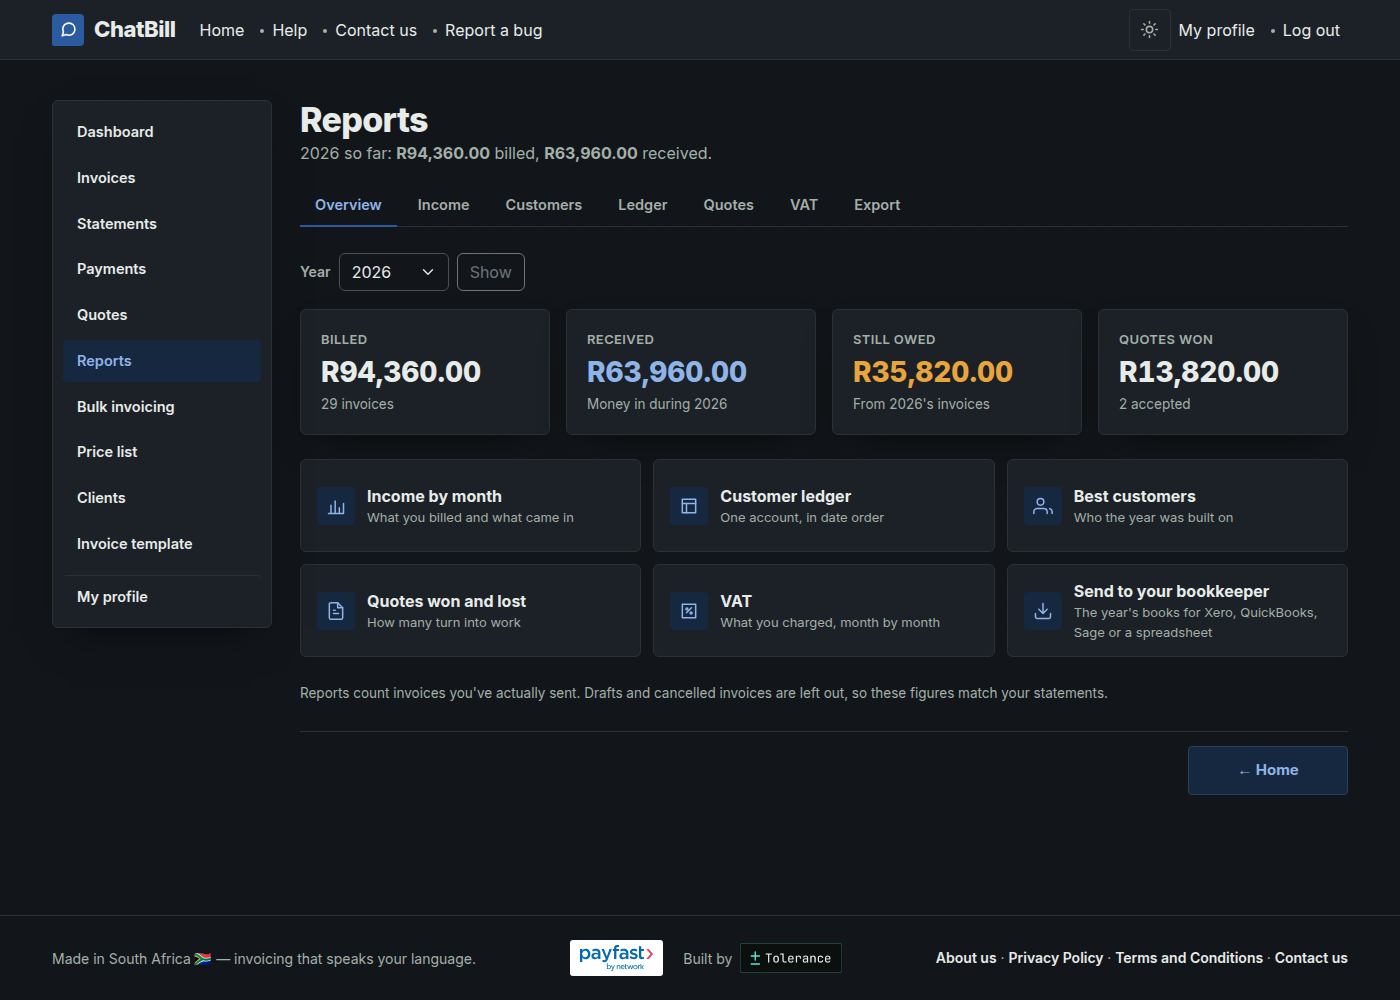Click the "29 invoices" text
Viewport: 1400px width, 1000px height.
[x=357, y=404]
